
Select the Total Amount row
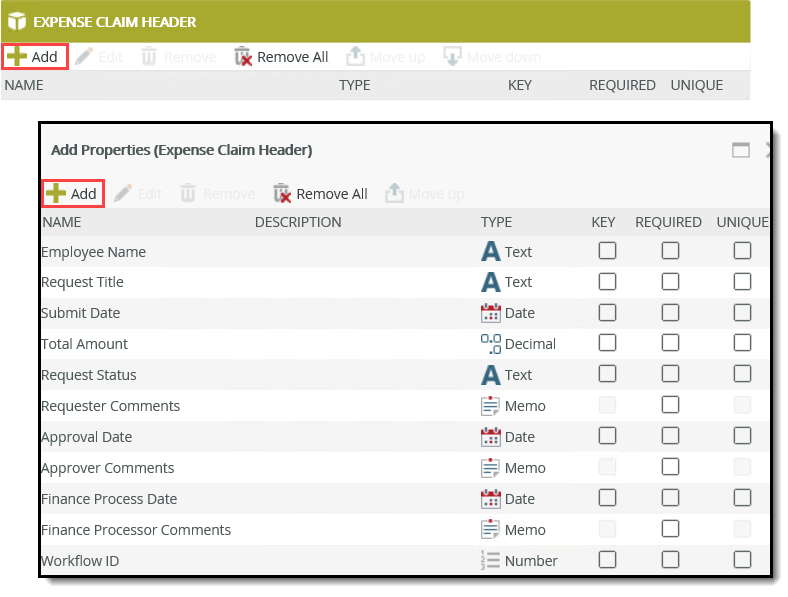405,344
